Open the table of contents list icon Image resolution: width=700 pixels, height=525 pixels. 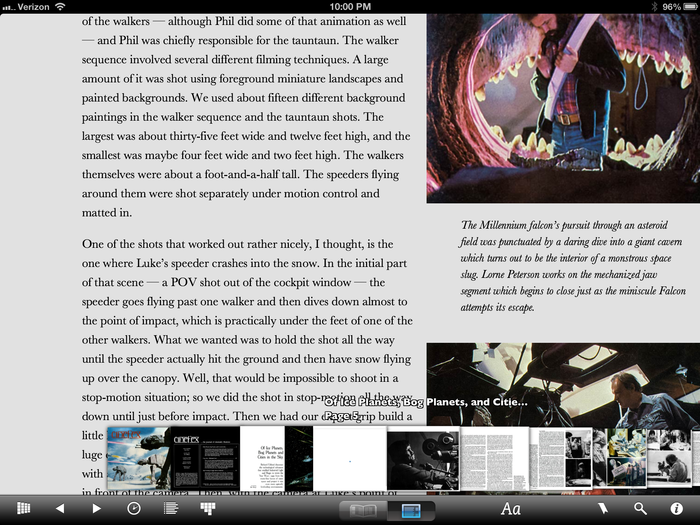point(171,508)
